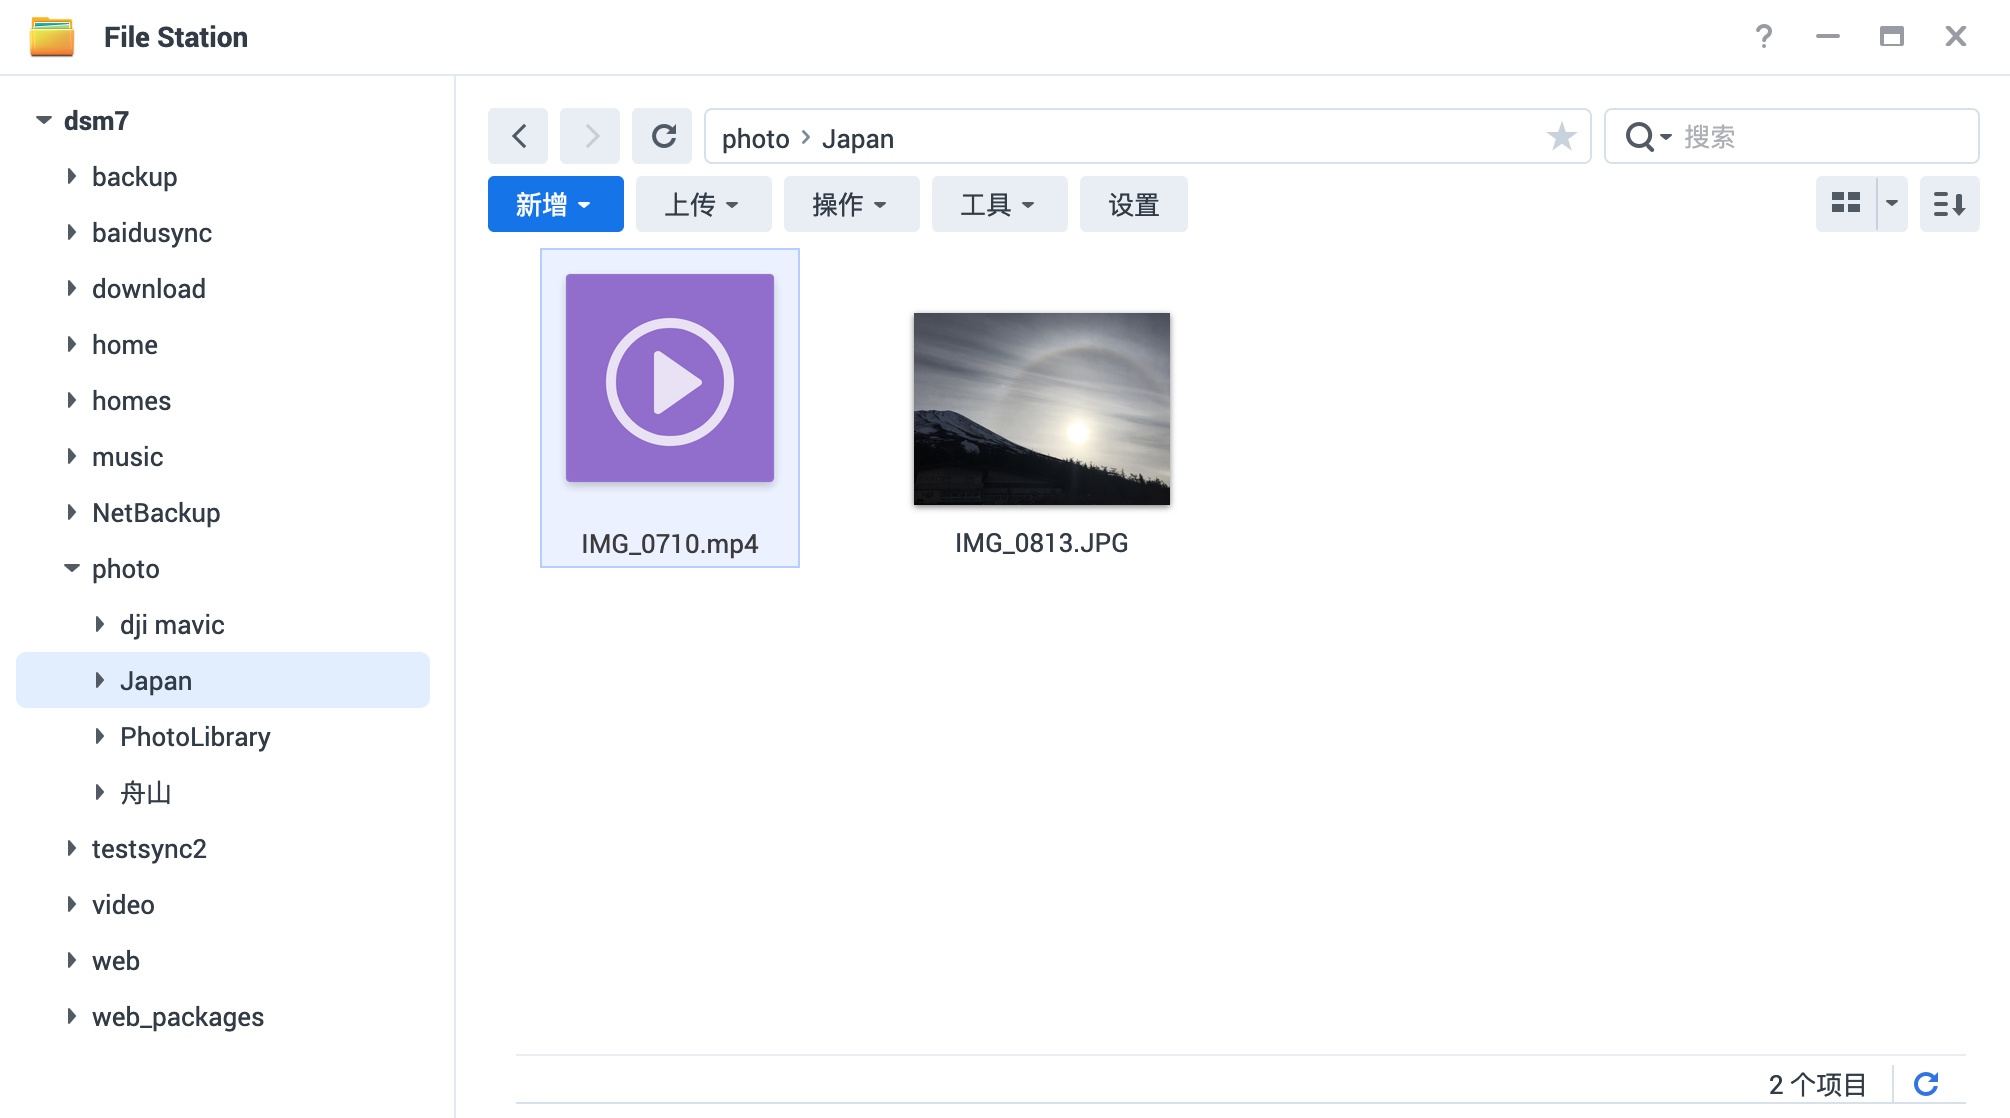Screen dimensions: 2010x1118
Task: Select the home folder in the tree
Action: (125, 345)
